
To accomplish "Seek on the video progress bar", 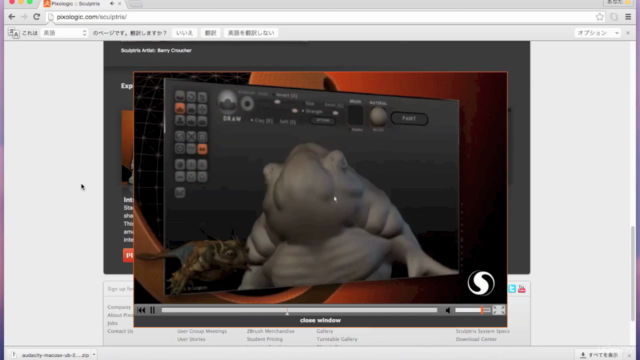I will [299, 310].
